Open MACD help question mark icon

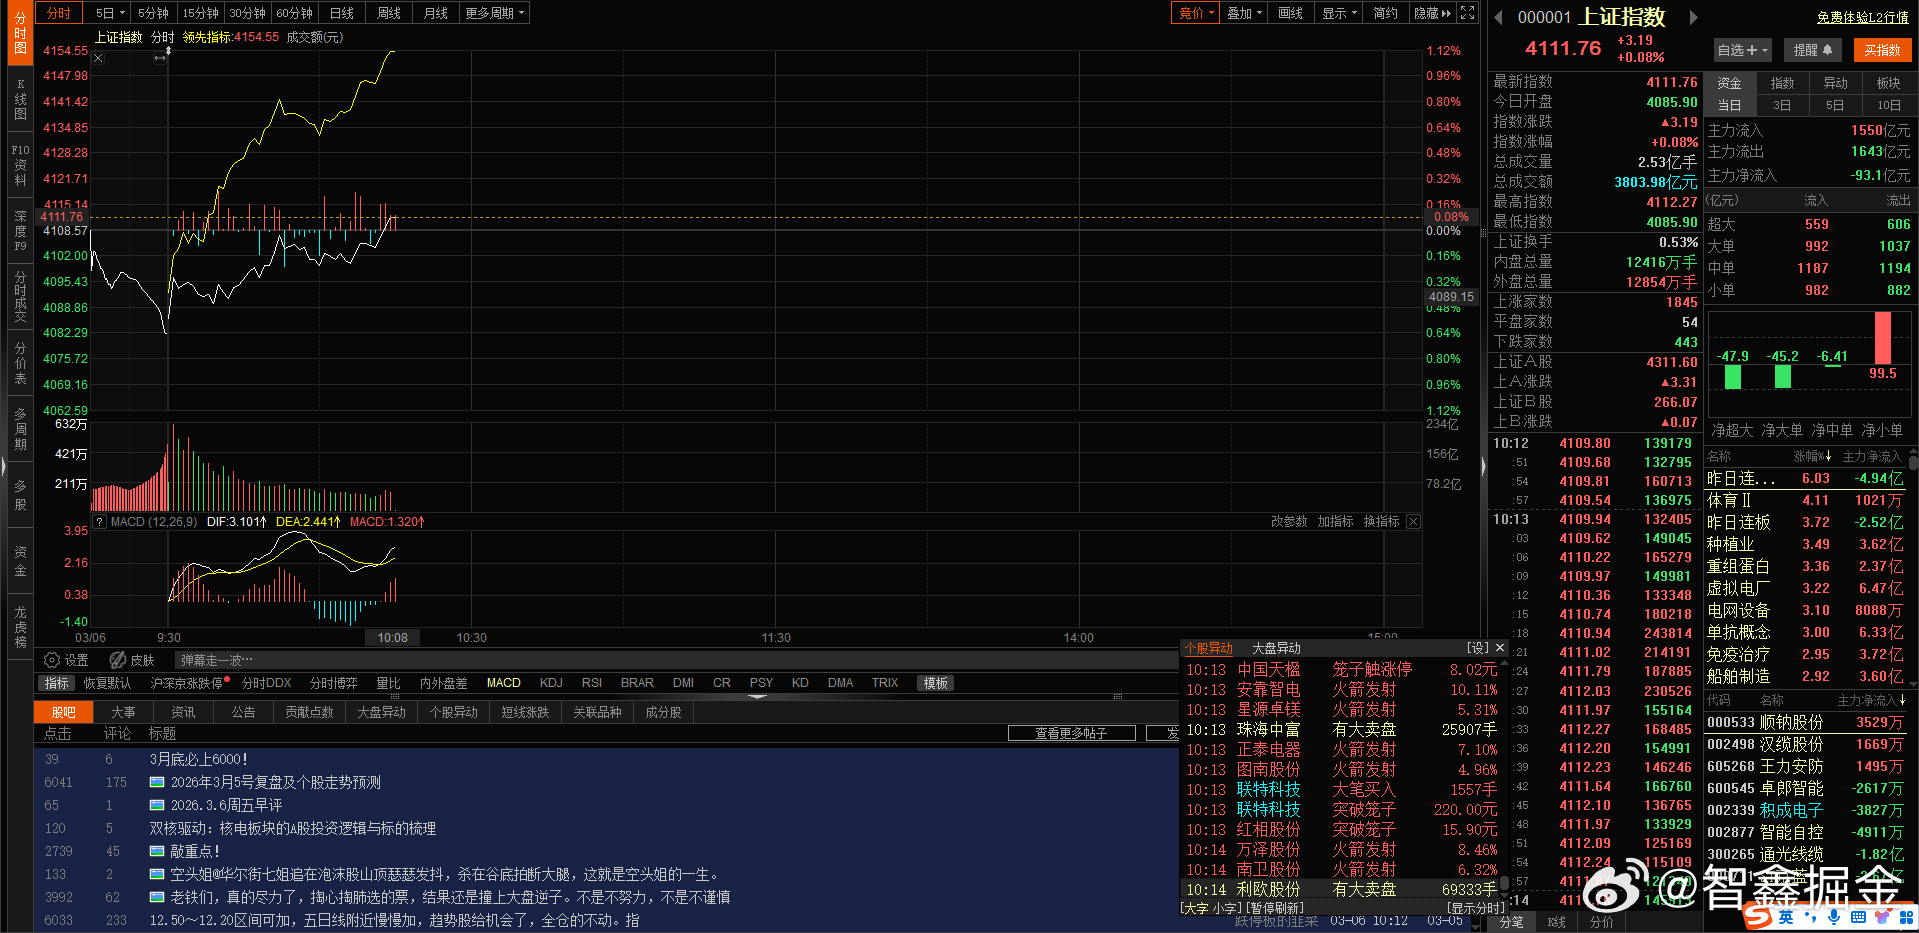[x=99, y=522]
